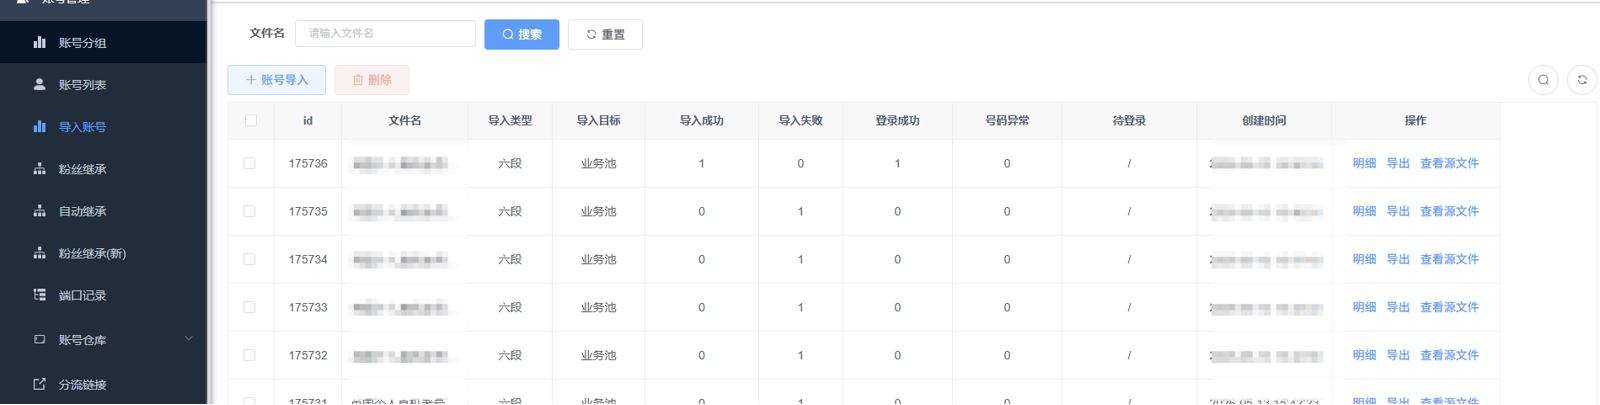Check the box for row 175736
This screenshot has height=405, width=1600.
(250, 163)
